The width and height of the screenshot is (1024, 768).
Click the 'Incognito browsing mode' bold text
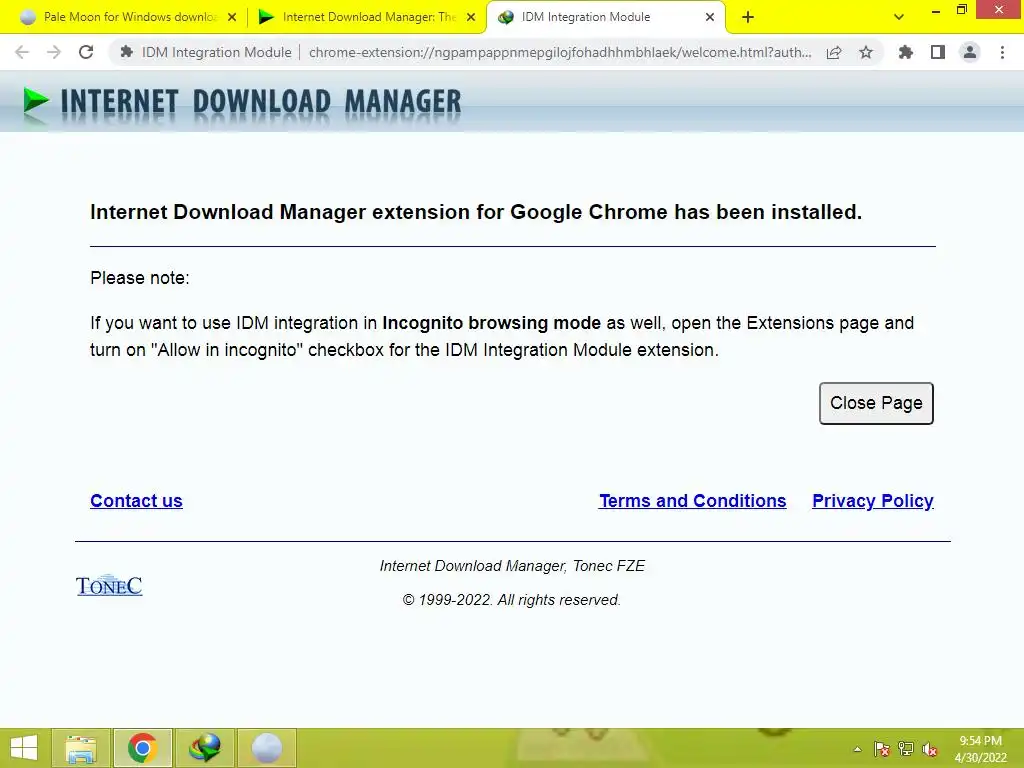(x=491, y=323)
